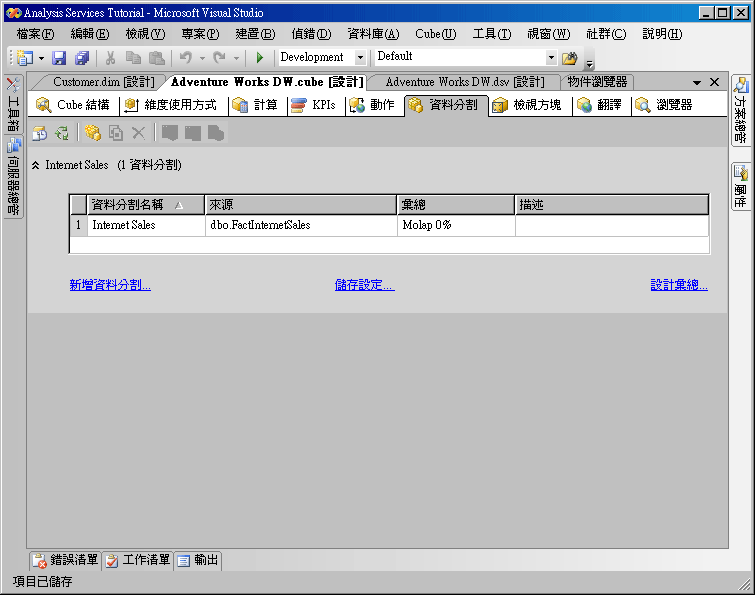Image resolution: width=755 pixels, height=595 pixels.
Task: Open the 工具(T) menu
Action: [x=492, y=34]
